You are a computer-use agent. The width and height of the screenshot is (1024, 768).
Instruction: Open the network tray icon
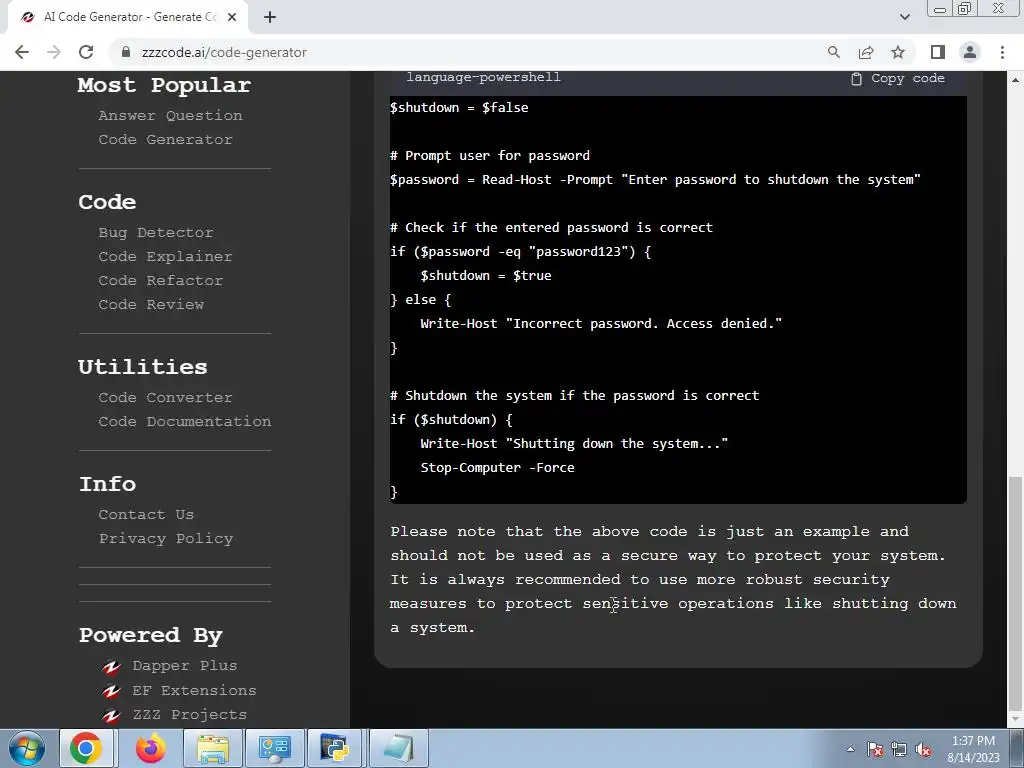(x=899, y=750)
